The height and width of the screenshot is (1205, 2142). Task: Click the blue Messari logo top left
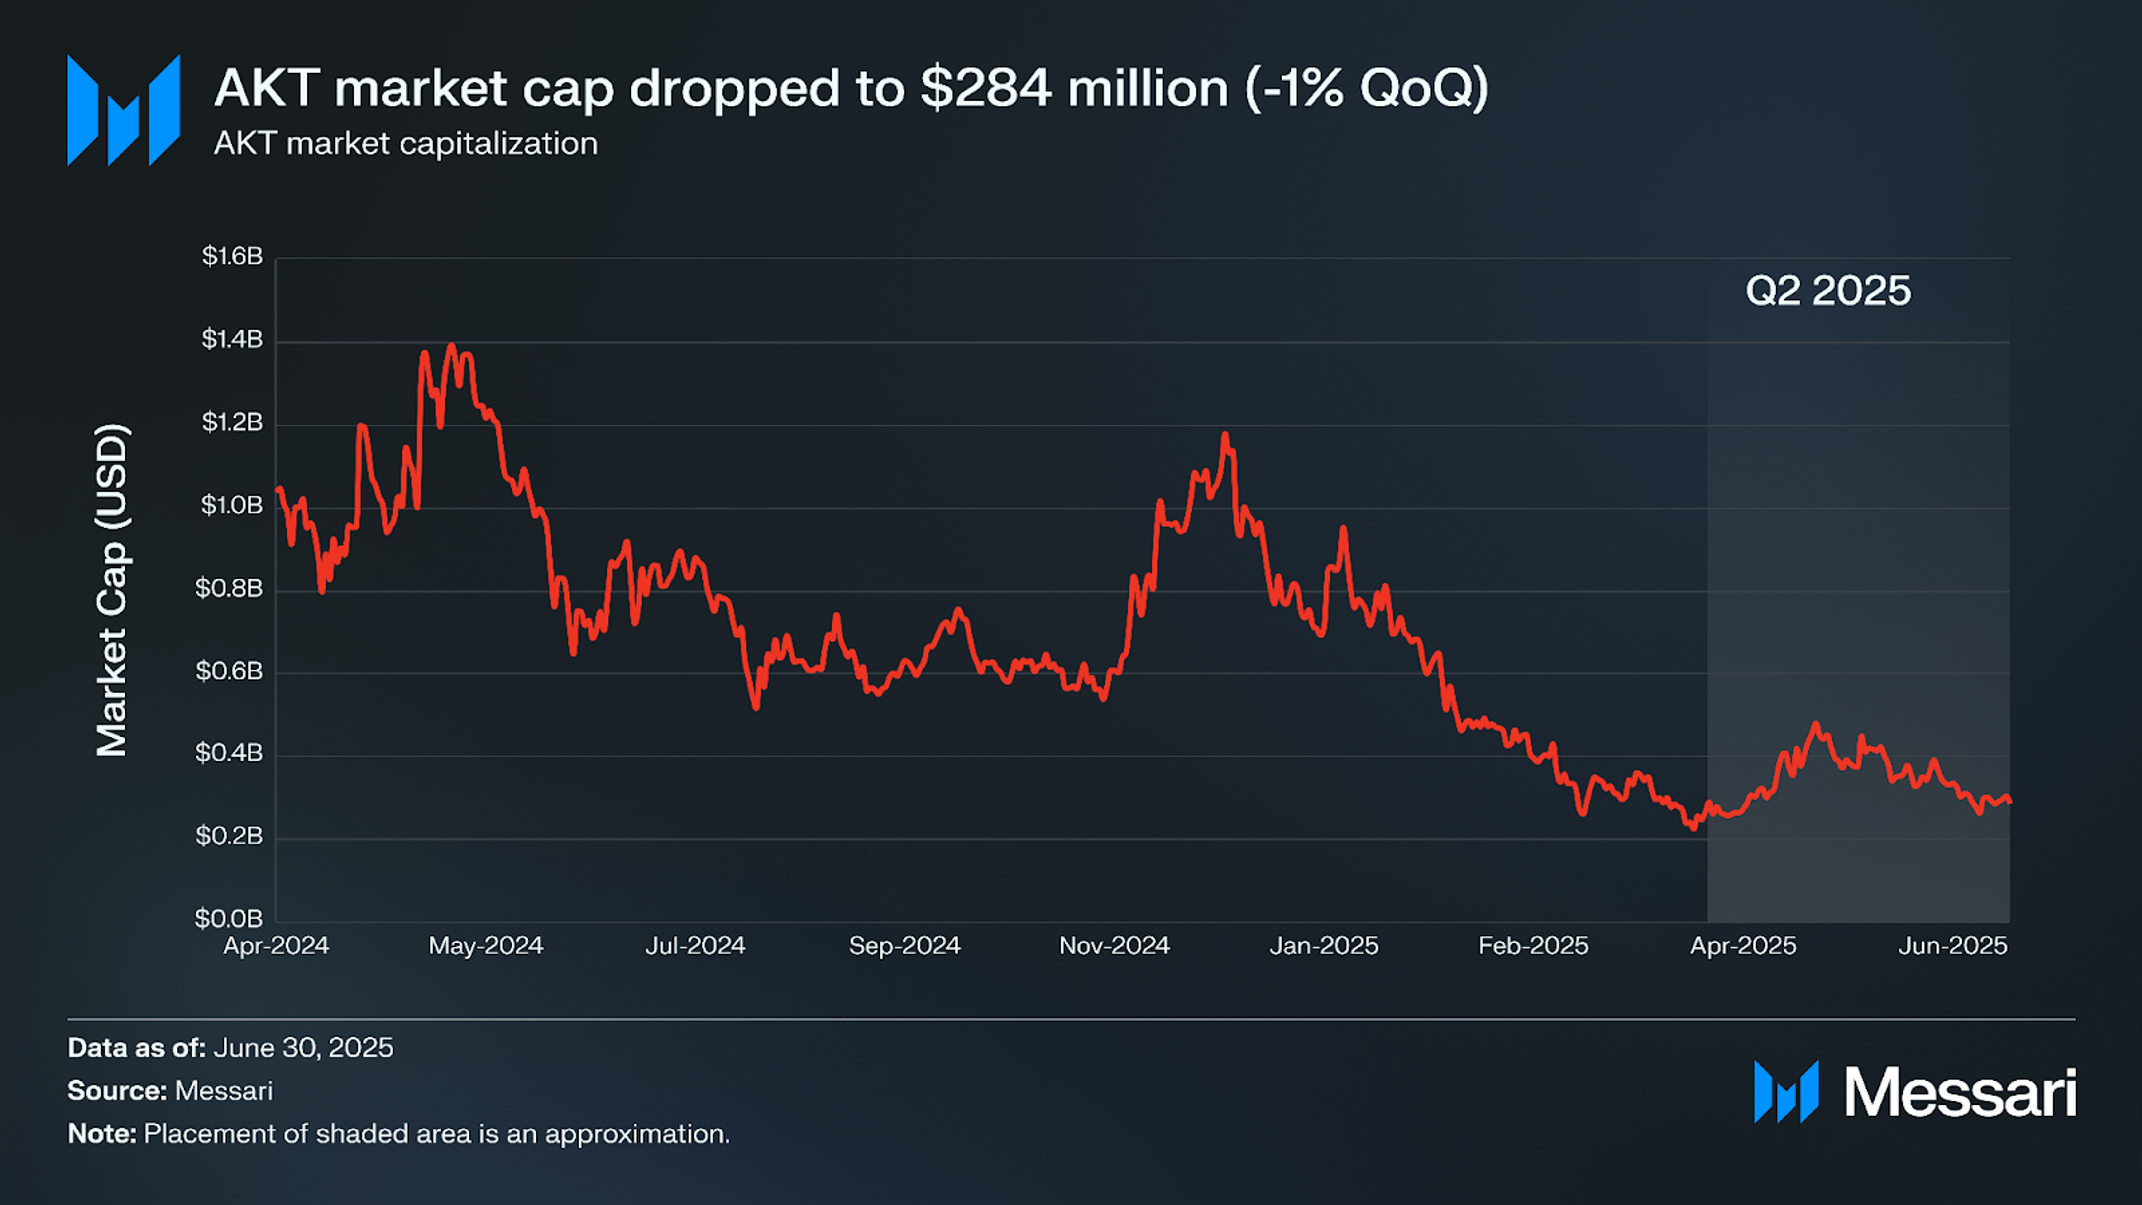tap(124, 110)
